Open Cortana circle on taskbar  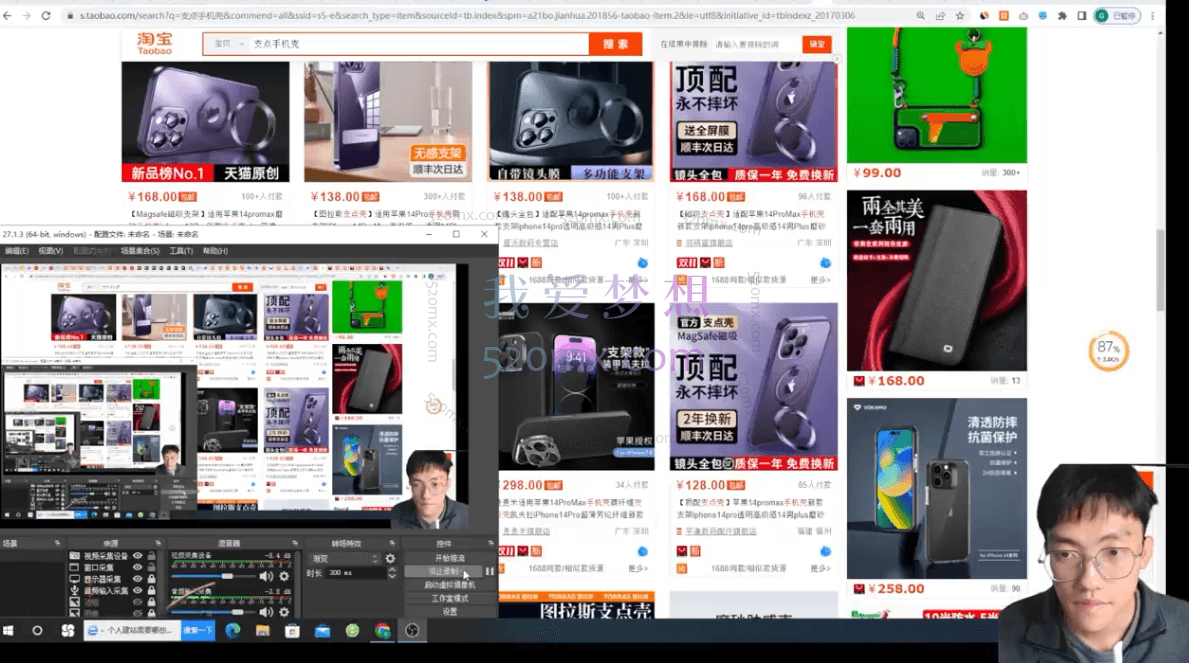(37, 630)
